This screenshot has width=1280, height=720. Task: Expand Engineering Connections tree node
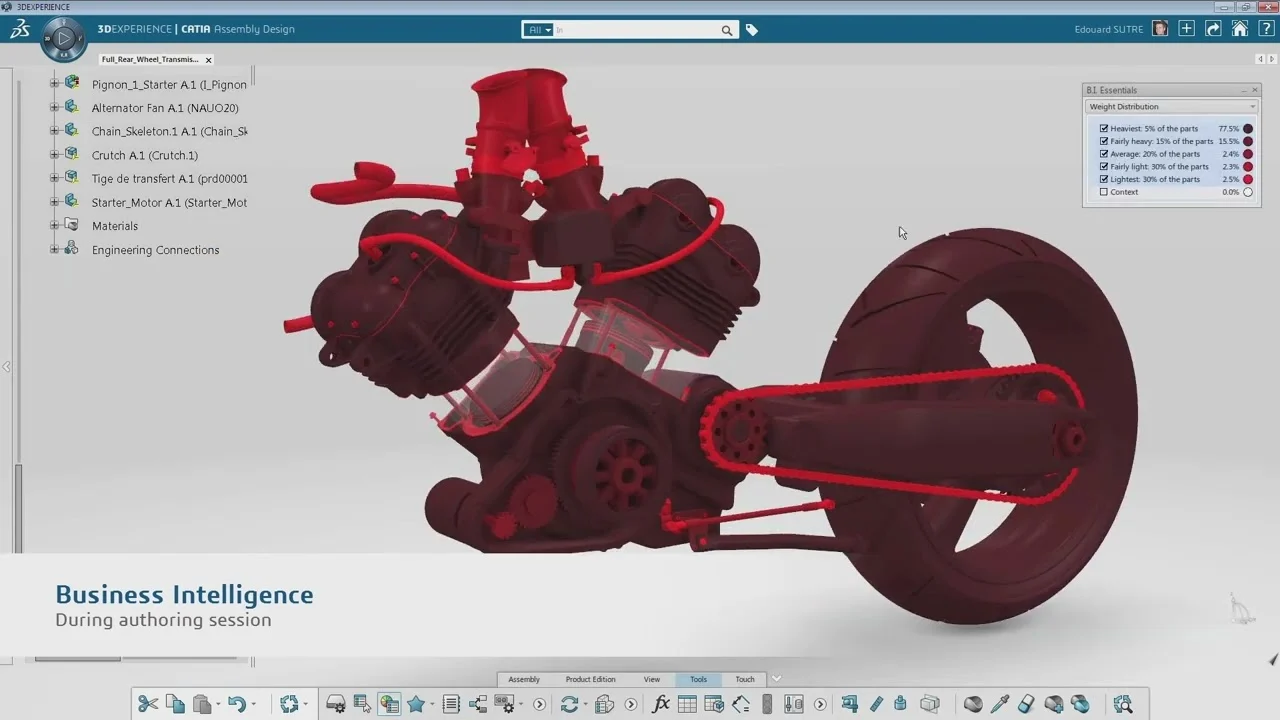(x=54, y=250)
